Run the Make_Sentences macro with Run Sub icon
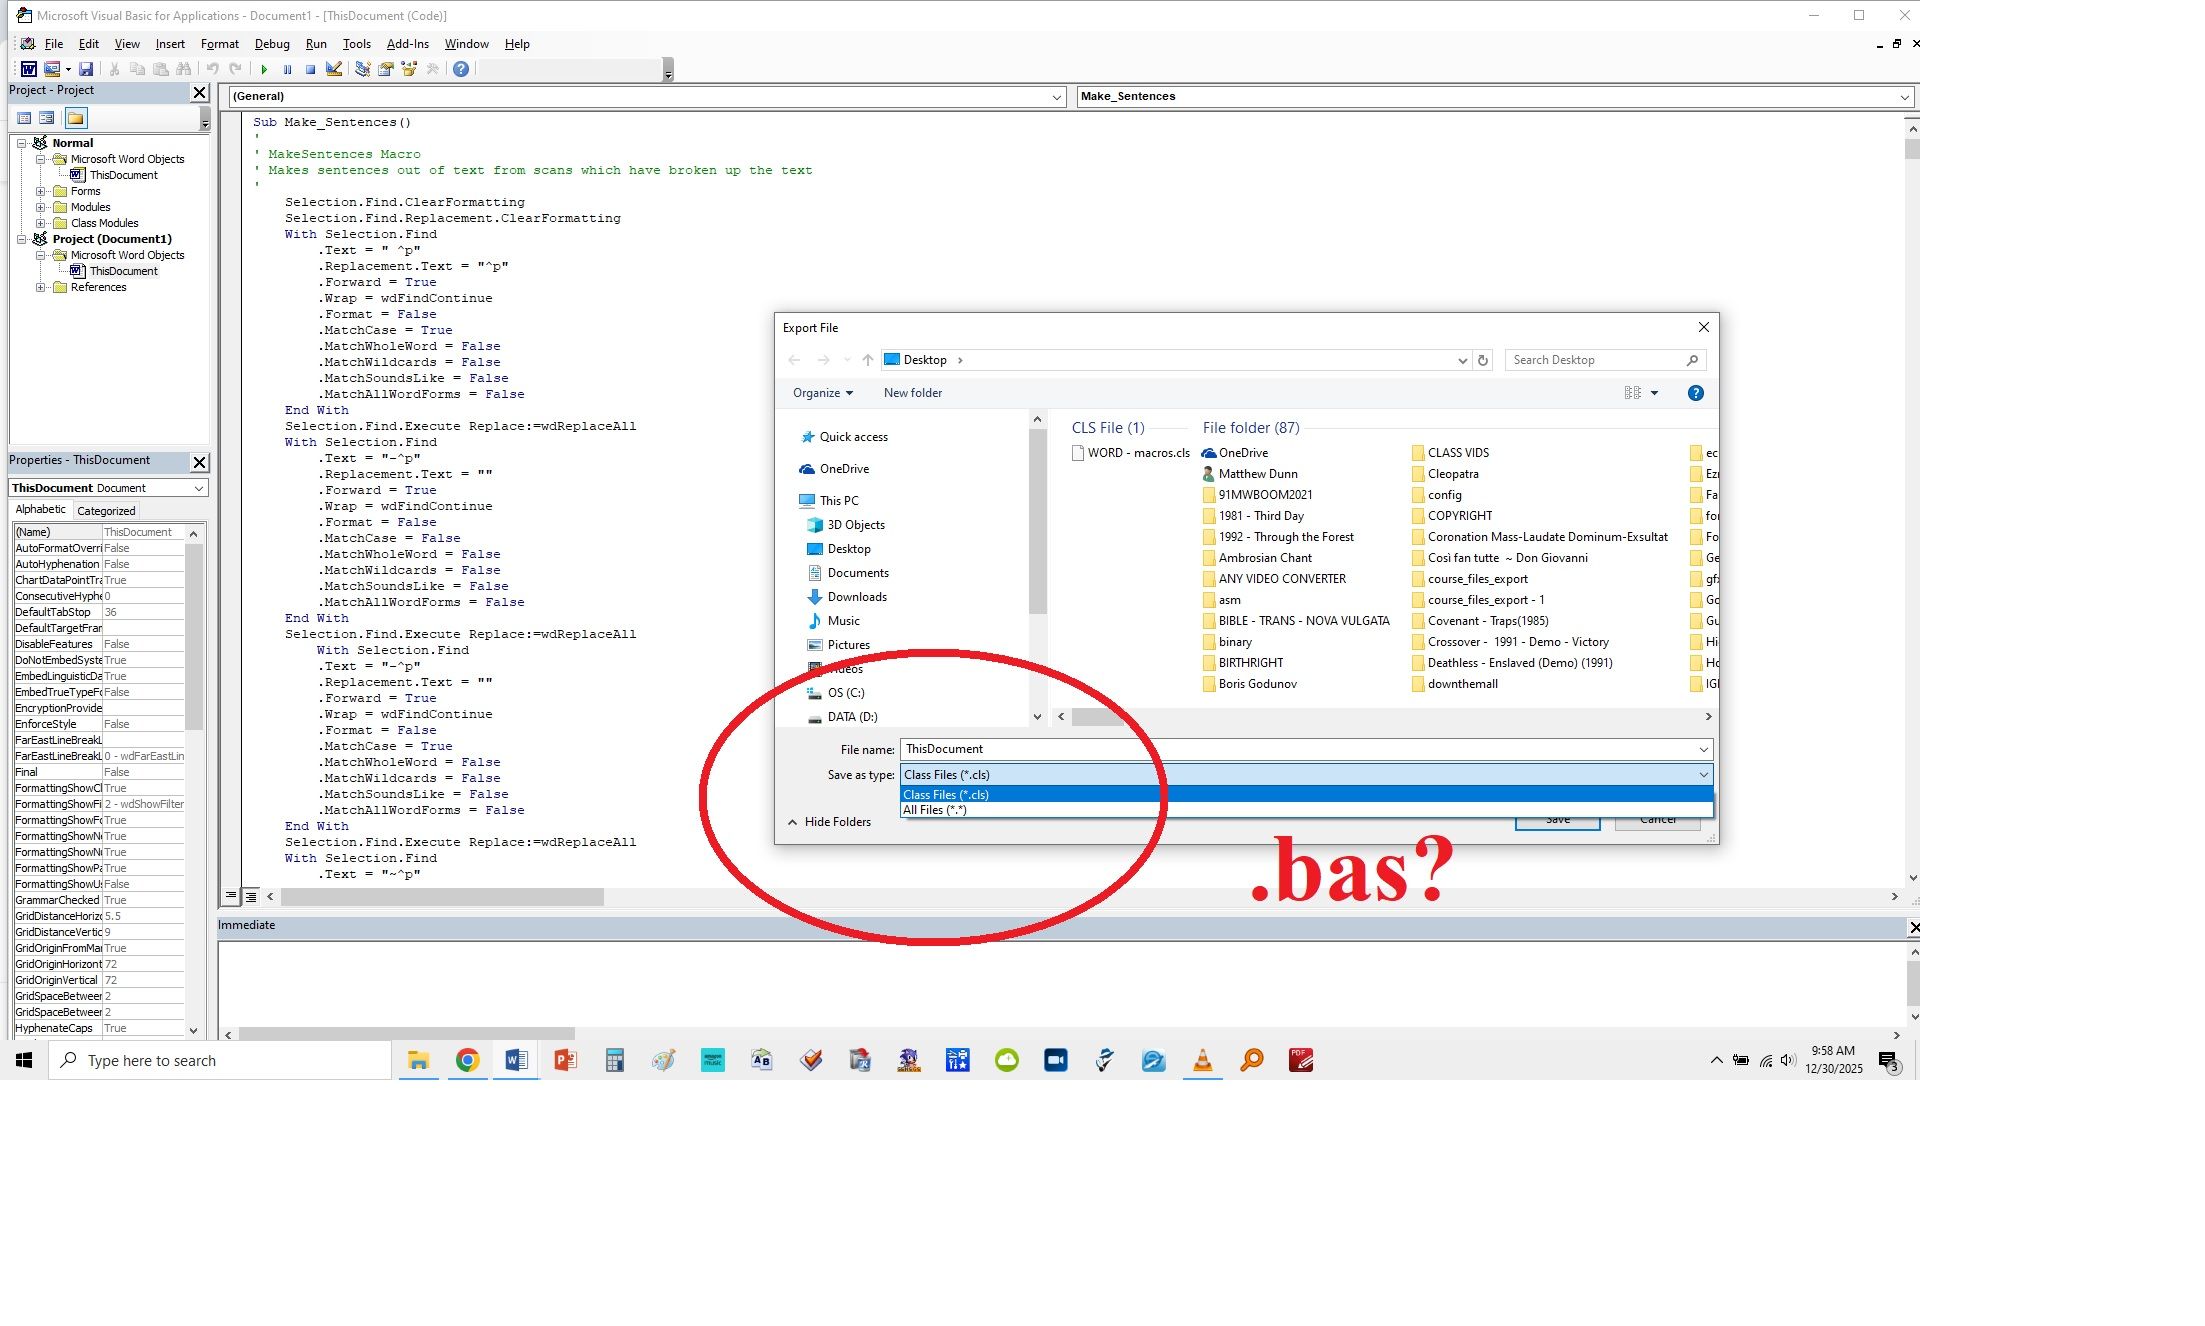The width and height of the screenshot is (2205, 1326). (x=263, y=69)
